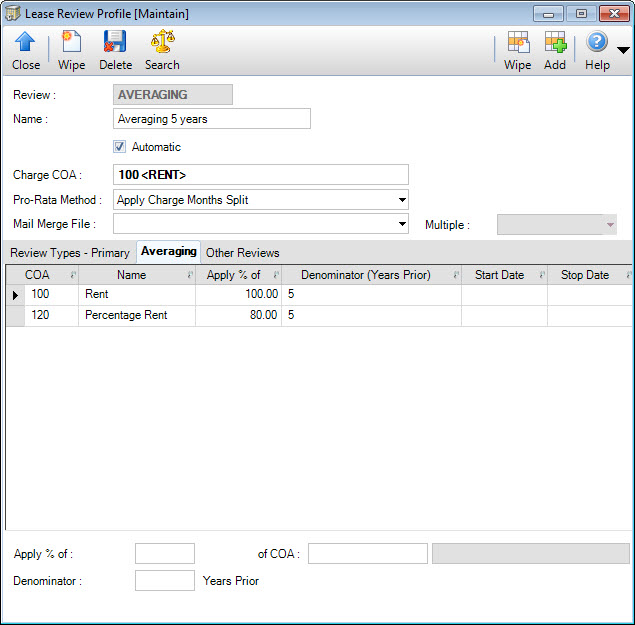This screenshot has width=635, height=625.
Task: Click the 100.00 Apply % cell
Action: (x=239, y=294)
